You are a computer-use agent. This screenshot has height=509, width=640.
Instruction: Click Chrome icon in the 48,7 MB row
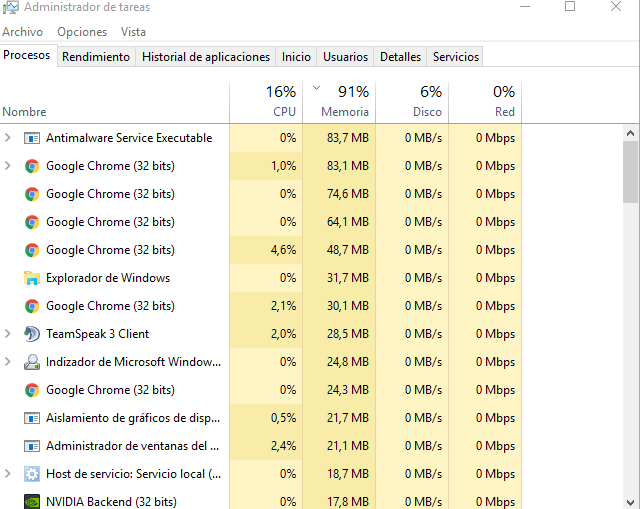32,250
